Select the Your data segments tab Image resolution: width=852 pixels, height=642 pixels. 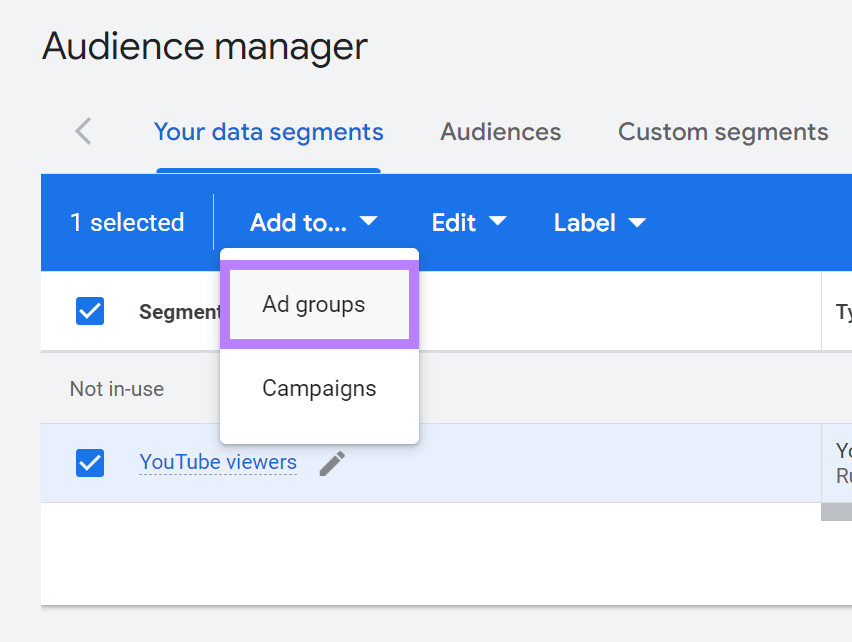[268, 131]
